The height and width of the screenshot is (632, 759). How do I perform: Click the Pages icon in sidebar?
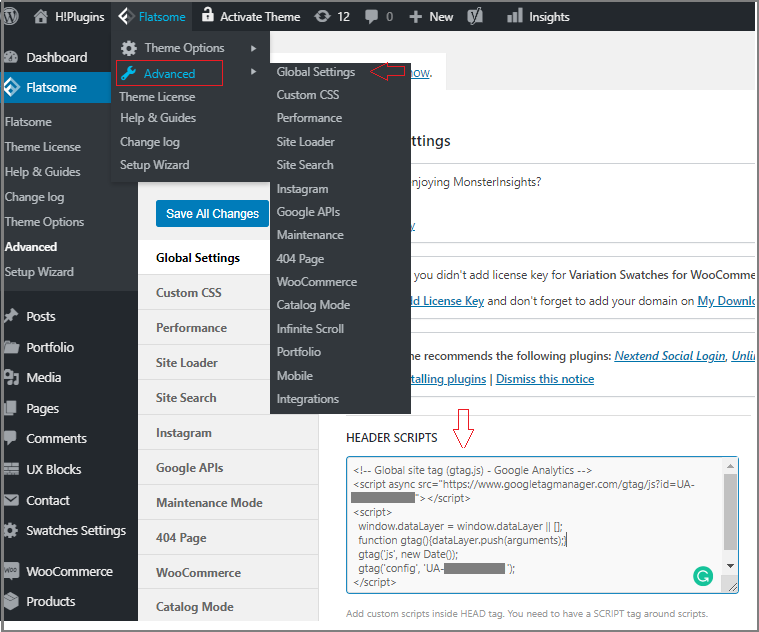pos(10,408)
